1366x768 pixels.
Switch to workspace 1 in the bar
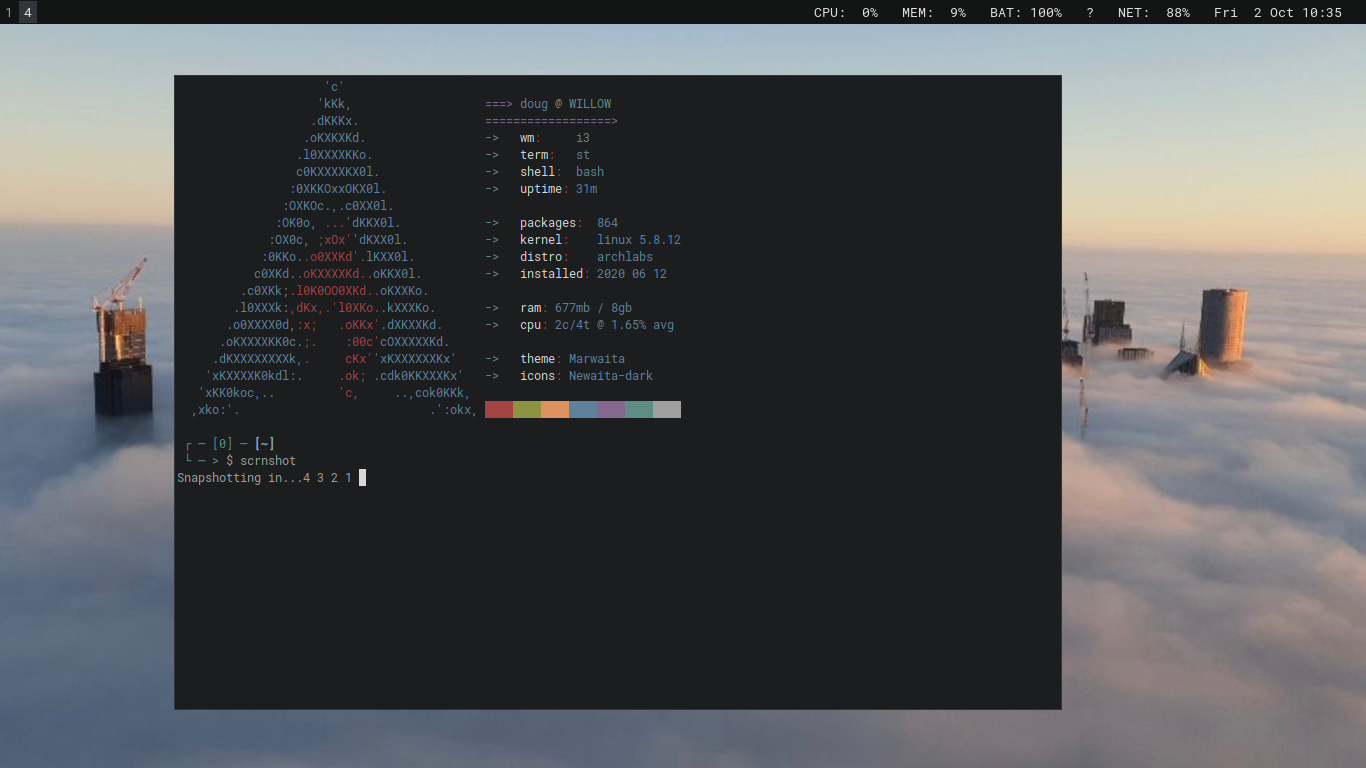click(9, 13)
